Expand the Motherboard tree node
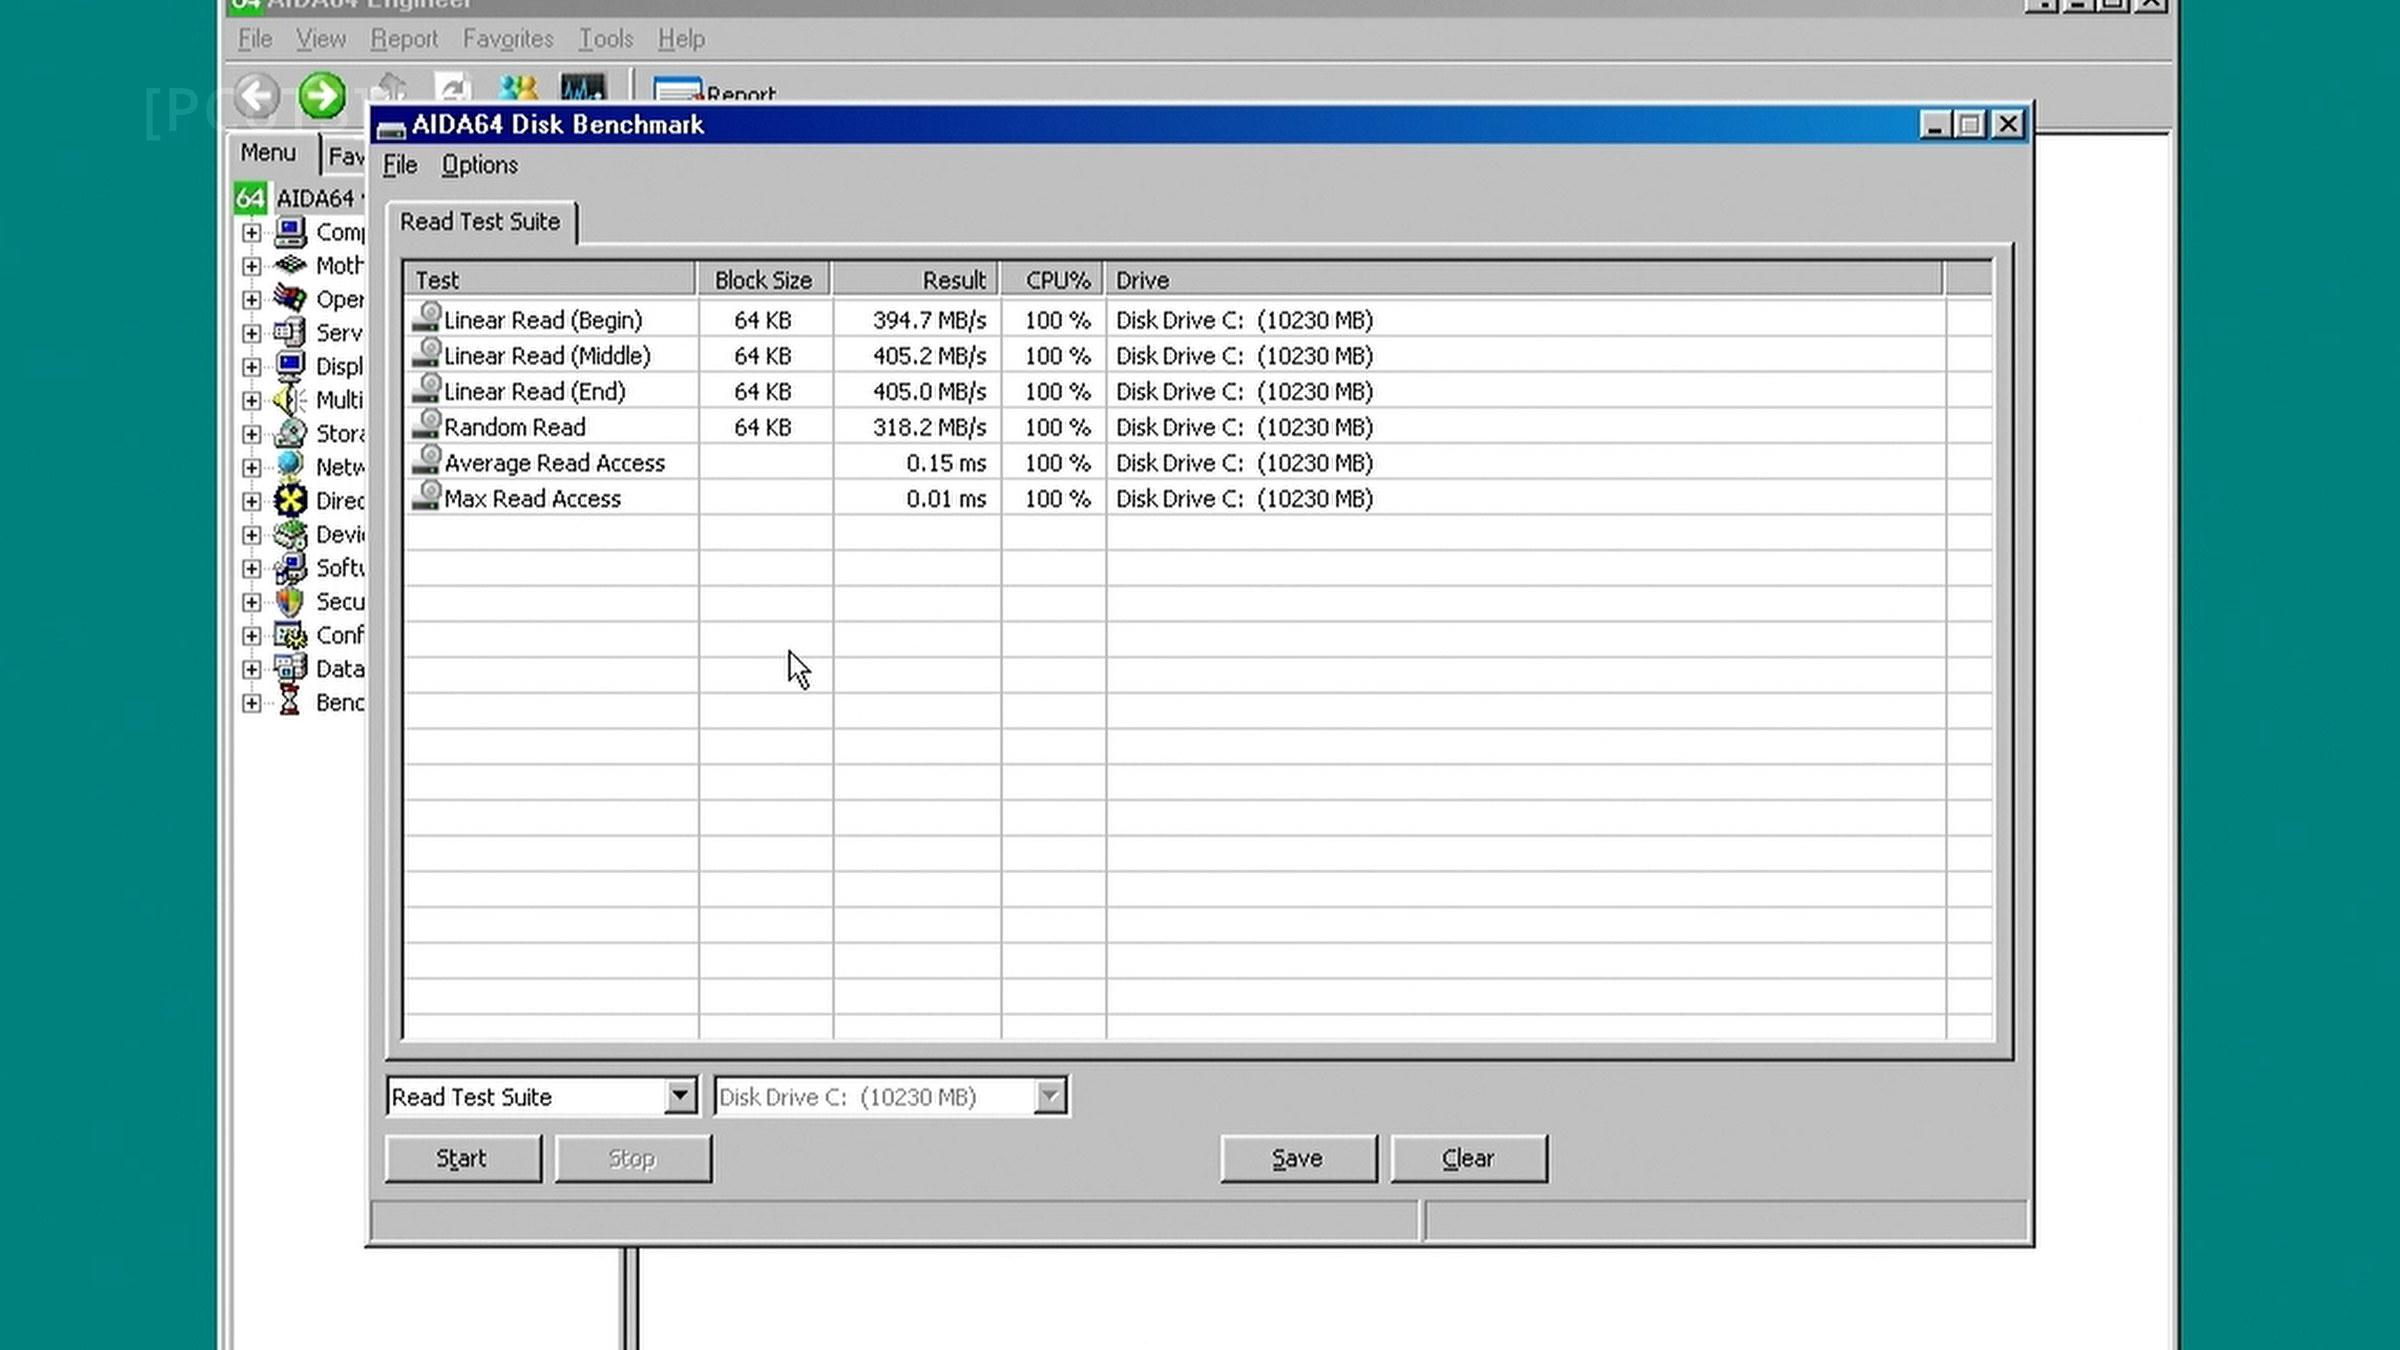Screen dimensions: 2400x1350 point(251,266)
